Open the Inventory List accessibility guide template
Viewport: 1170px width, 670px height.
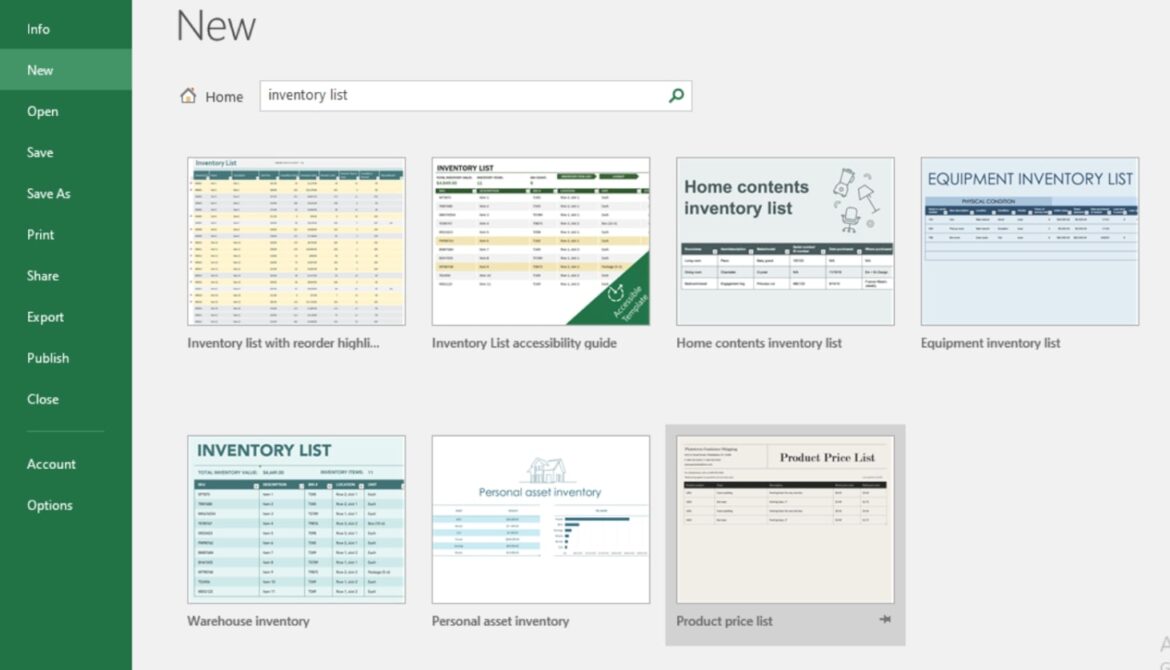540,240
